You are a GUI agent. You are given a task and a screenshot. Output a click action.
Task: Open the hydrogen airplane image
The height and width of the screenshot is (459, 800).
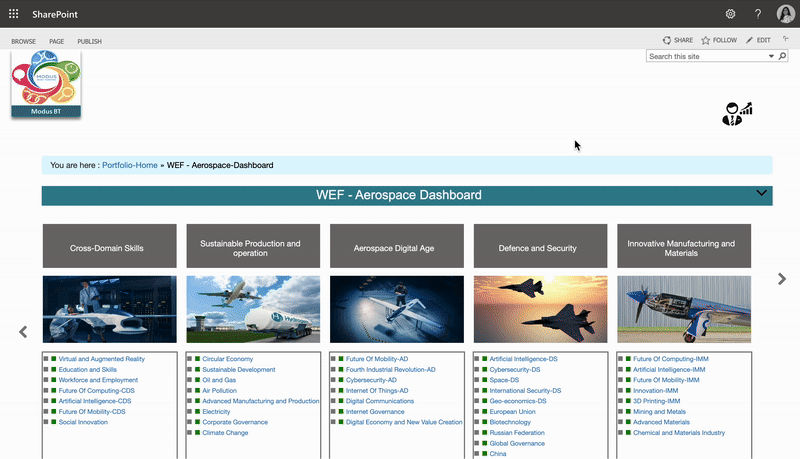pos(253,309)
